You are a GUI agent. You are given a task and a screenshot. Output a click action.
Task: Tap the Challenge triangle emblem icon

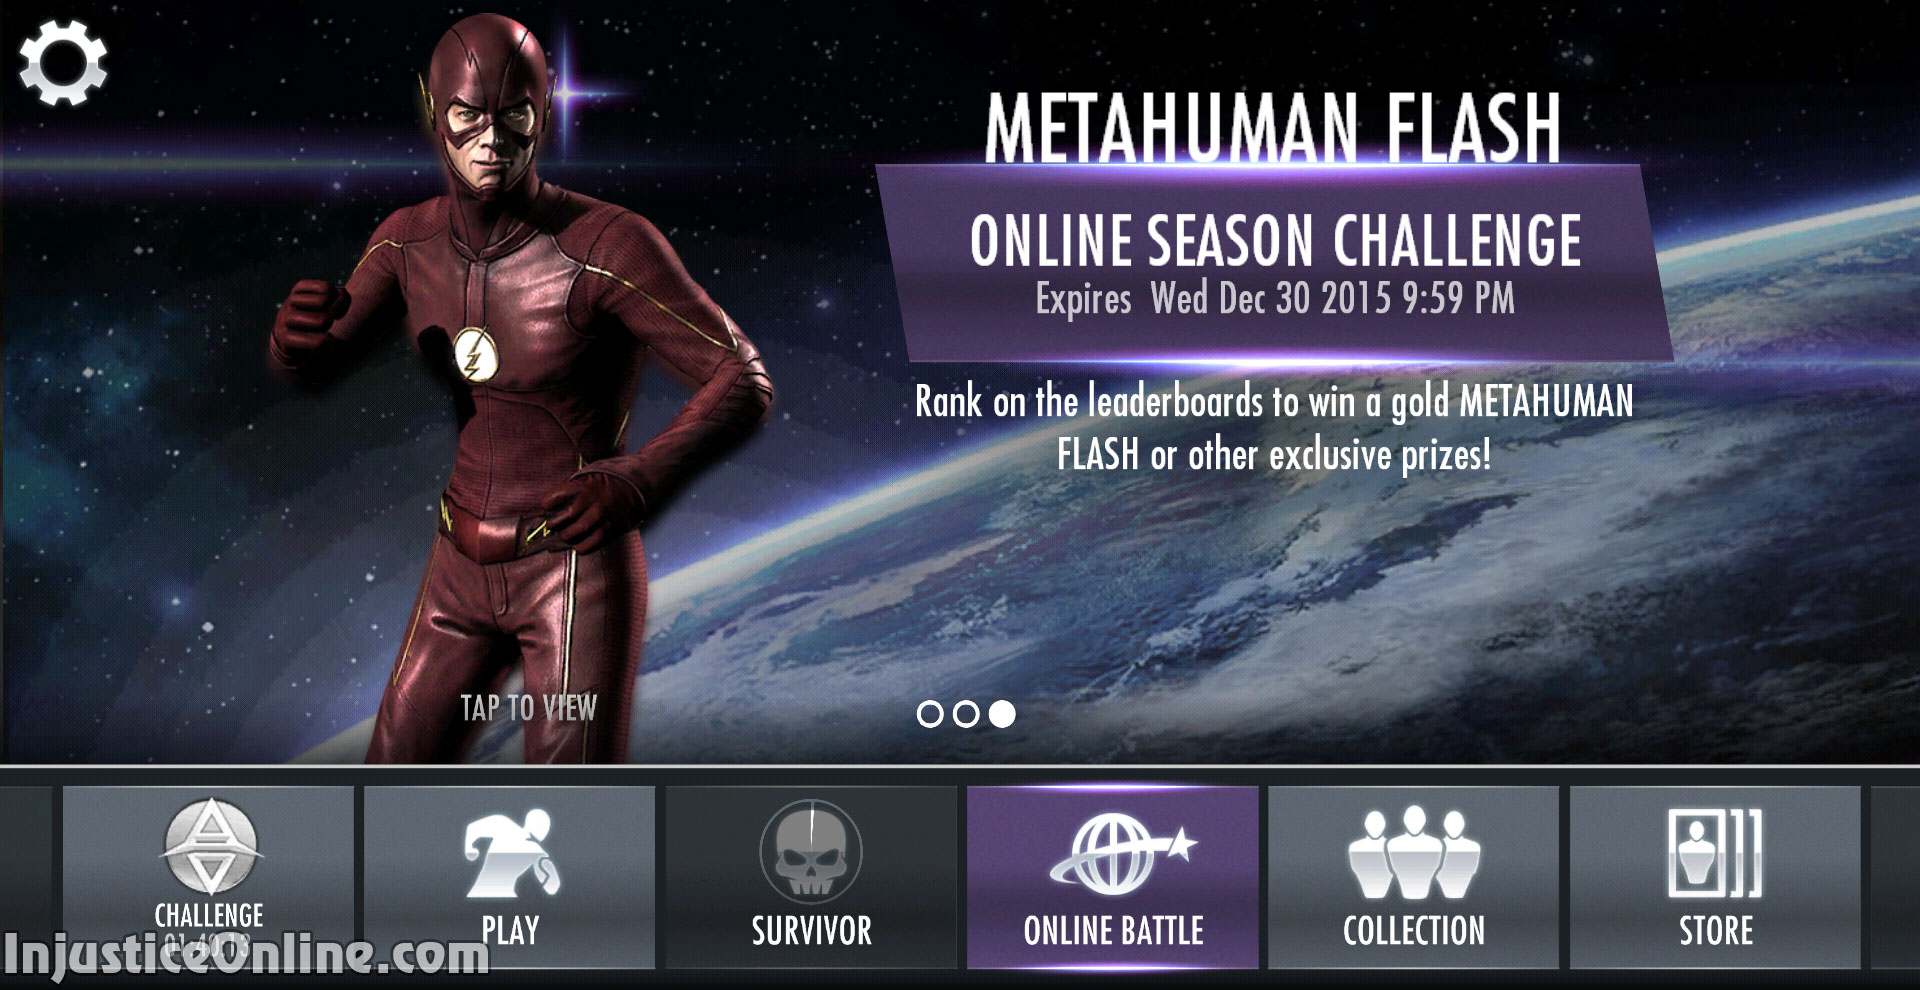(211, 848)
